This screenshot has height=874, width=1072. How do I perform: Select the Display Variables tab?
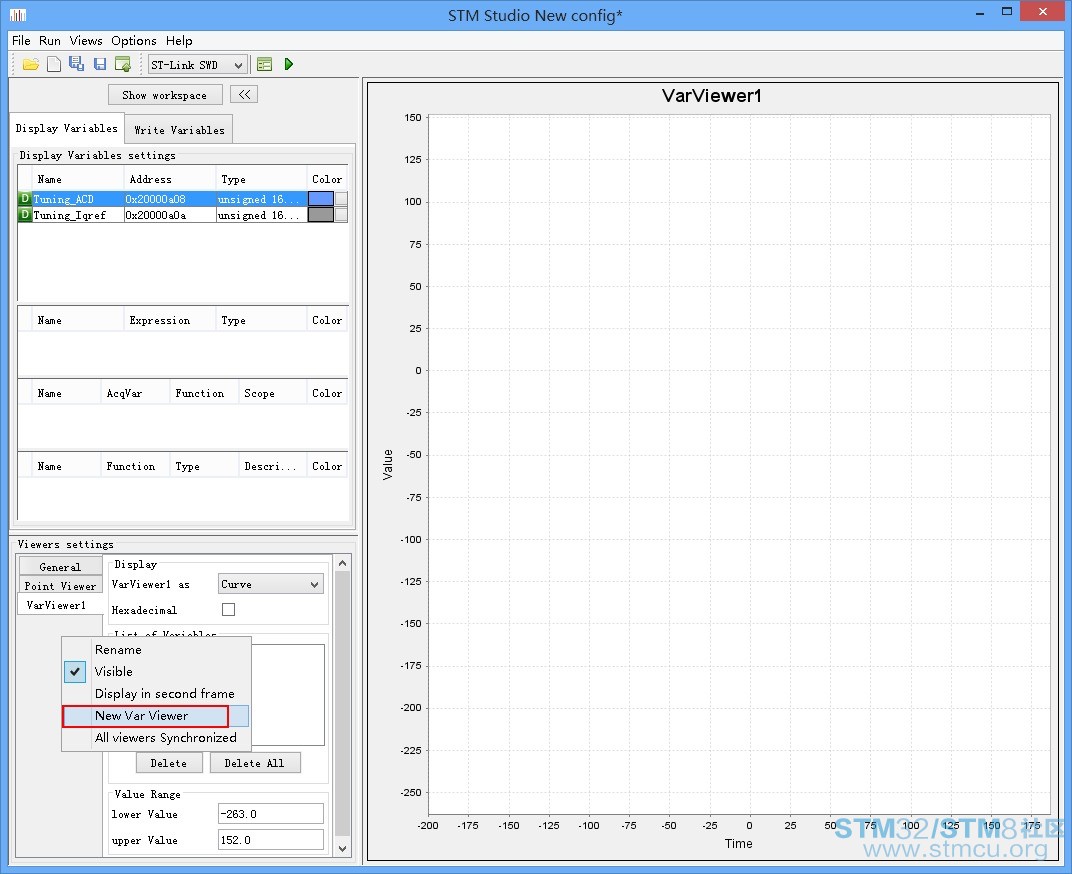(66, 129)
